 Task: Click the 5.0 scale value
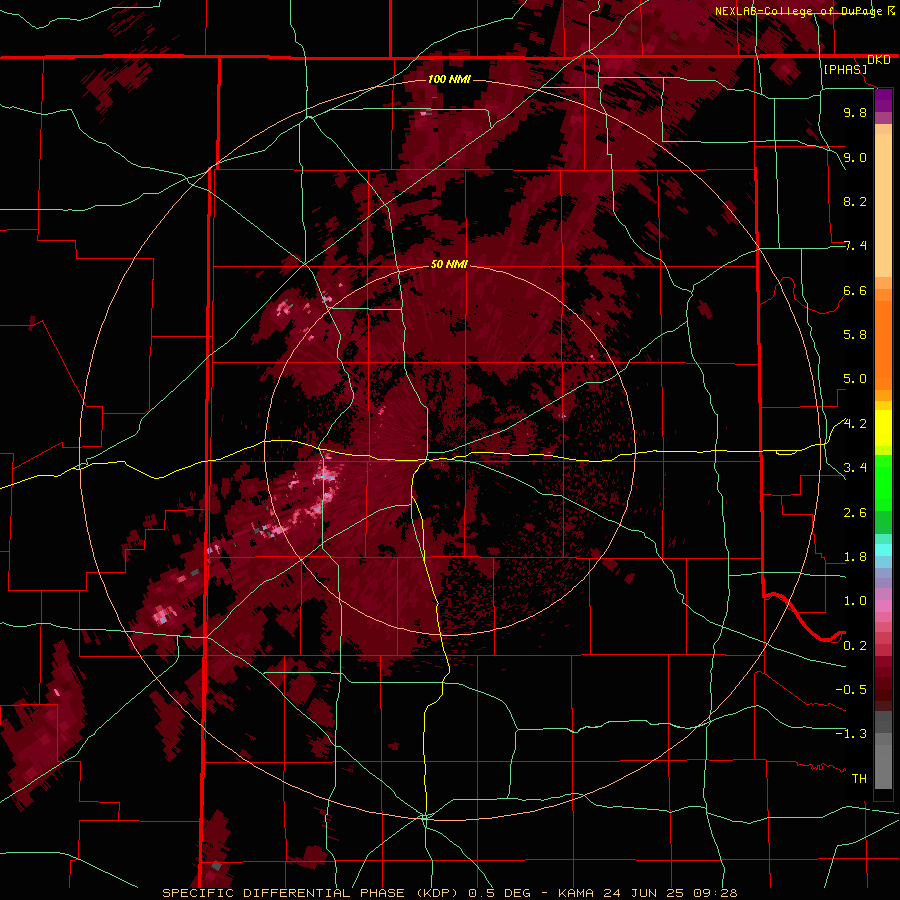click(x=855, y=379)
